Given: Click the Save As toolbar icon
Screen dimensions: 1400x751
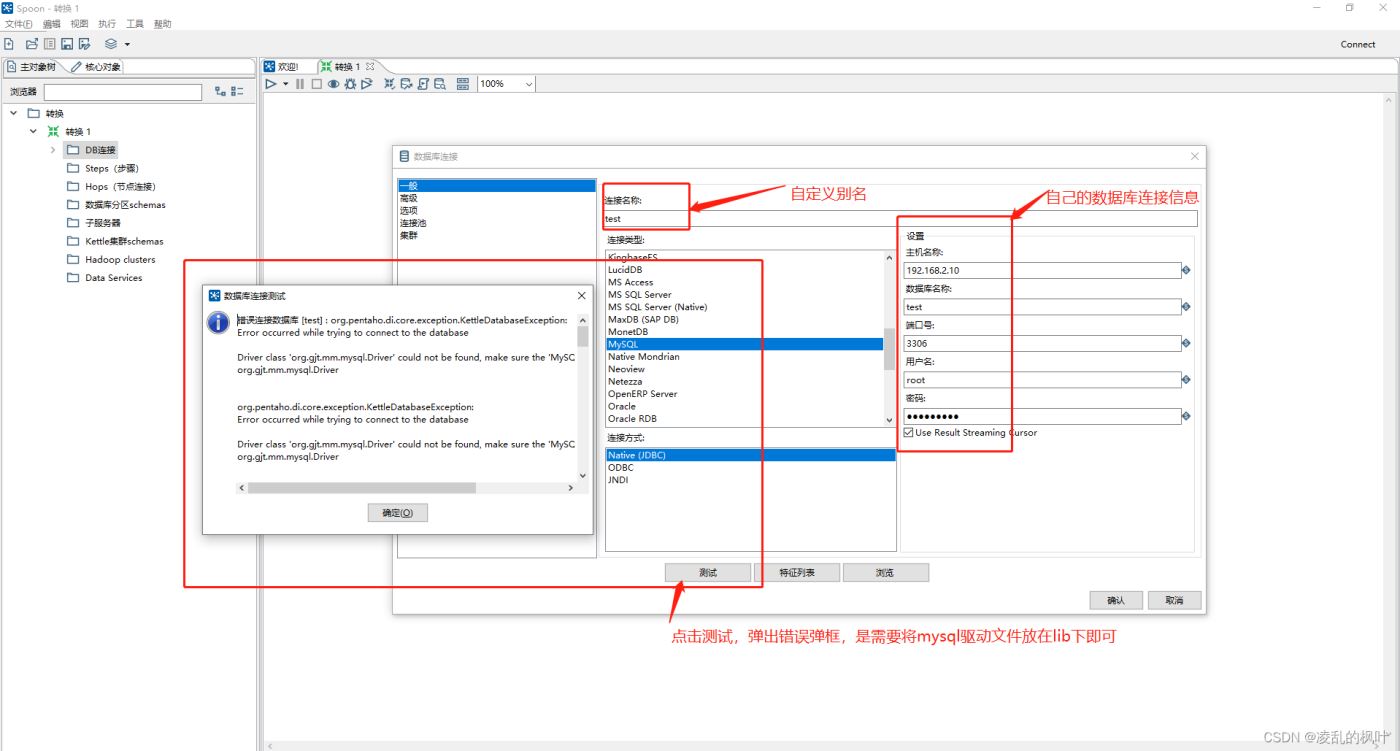Looking at the screenshot, I should (x=85, y=44).
